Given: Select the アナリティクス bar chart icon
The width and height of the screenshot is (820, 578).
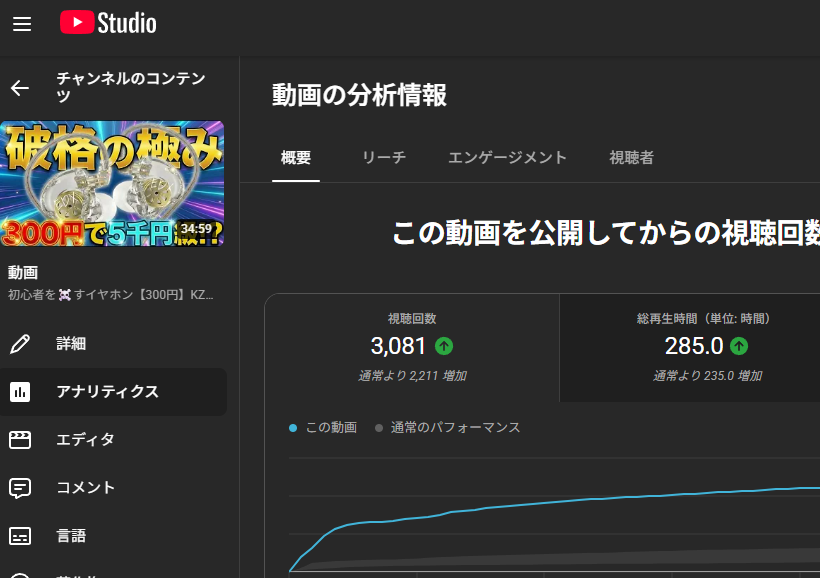Looking at the screenshot, I should coord(18,391).
